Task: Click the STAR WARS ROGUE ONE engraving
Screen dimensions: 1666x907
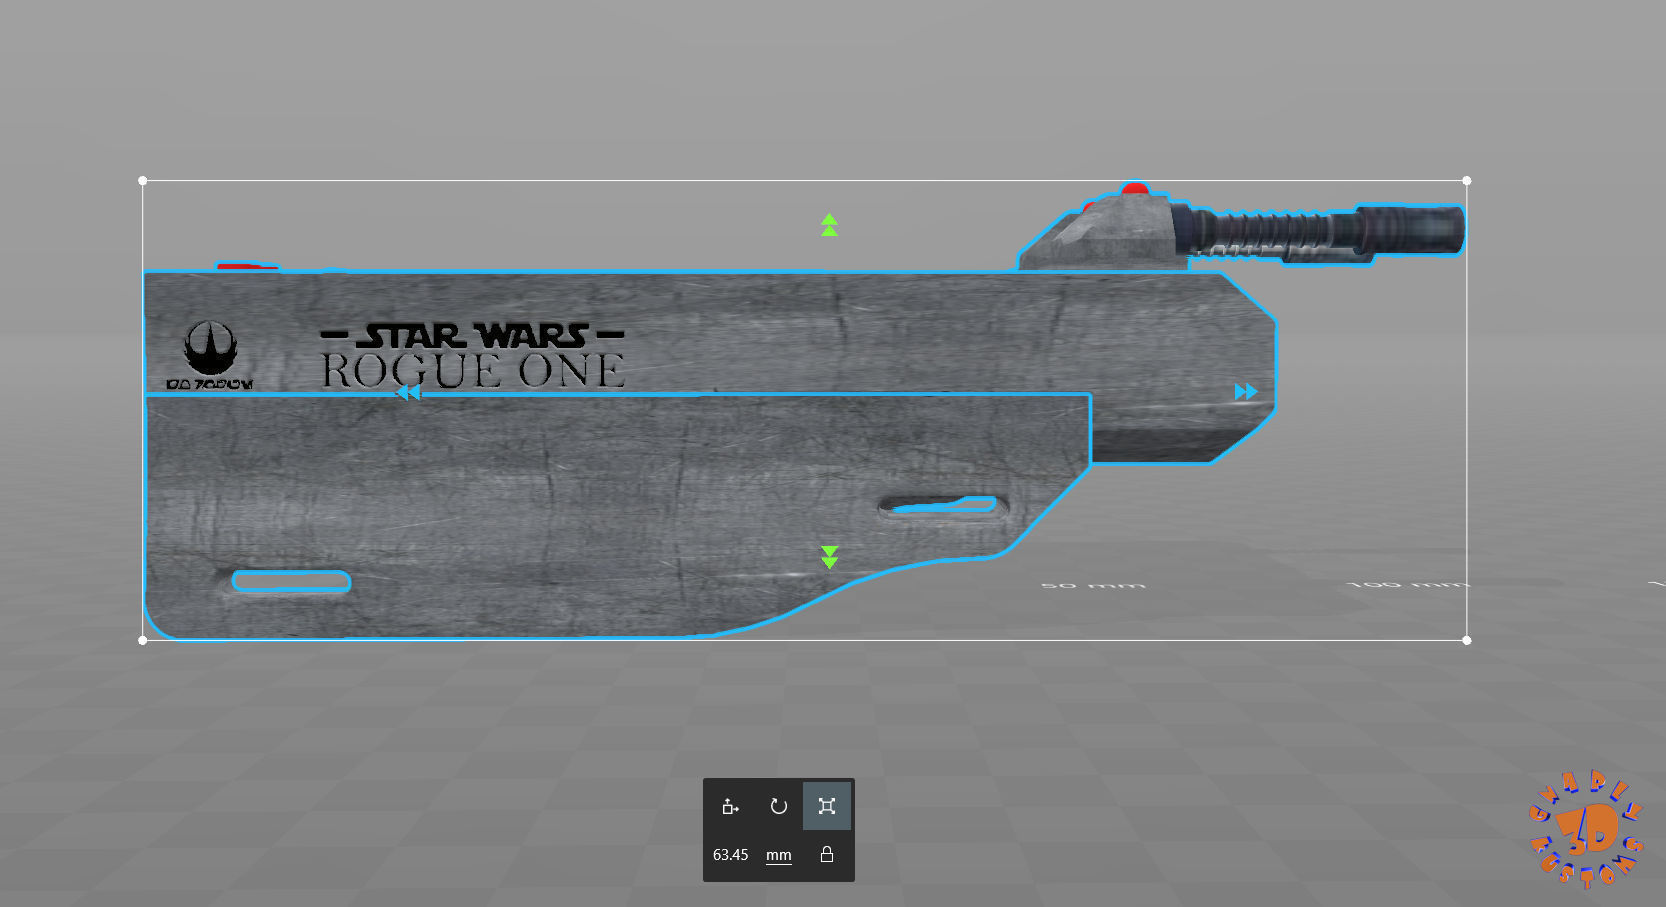Action: 473,356
